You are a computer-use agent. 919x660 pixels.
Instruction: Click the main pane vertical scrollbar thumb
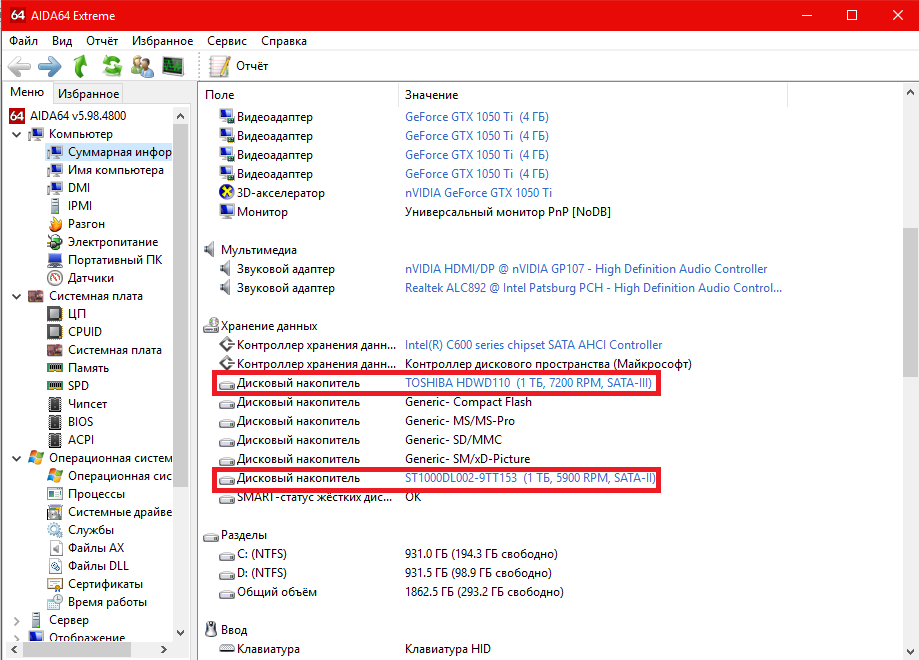click(910, 302)
